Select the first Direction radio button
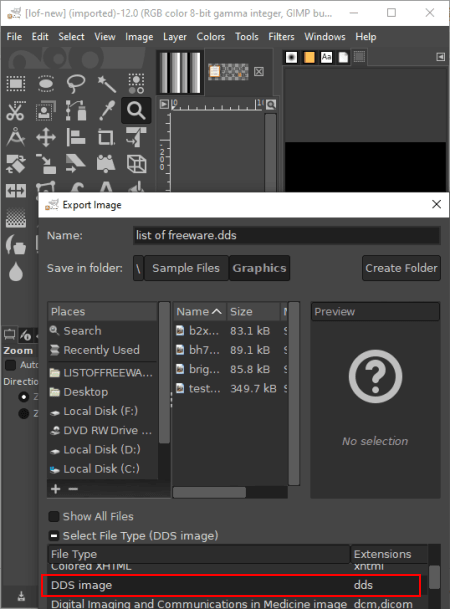 coord(24,397)
